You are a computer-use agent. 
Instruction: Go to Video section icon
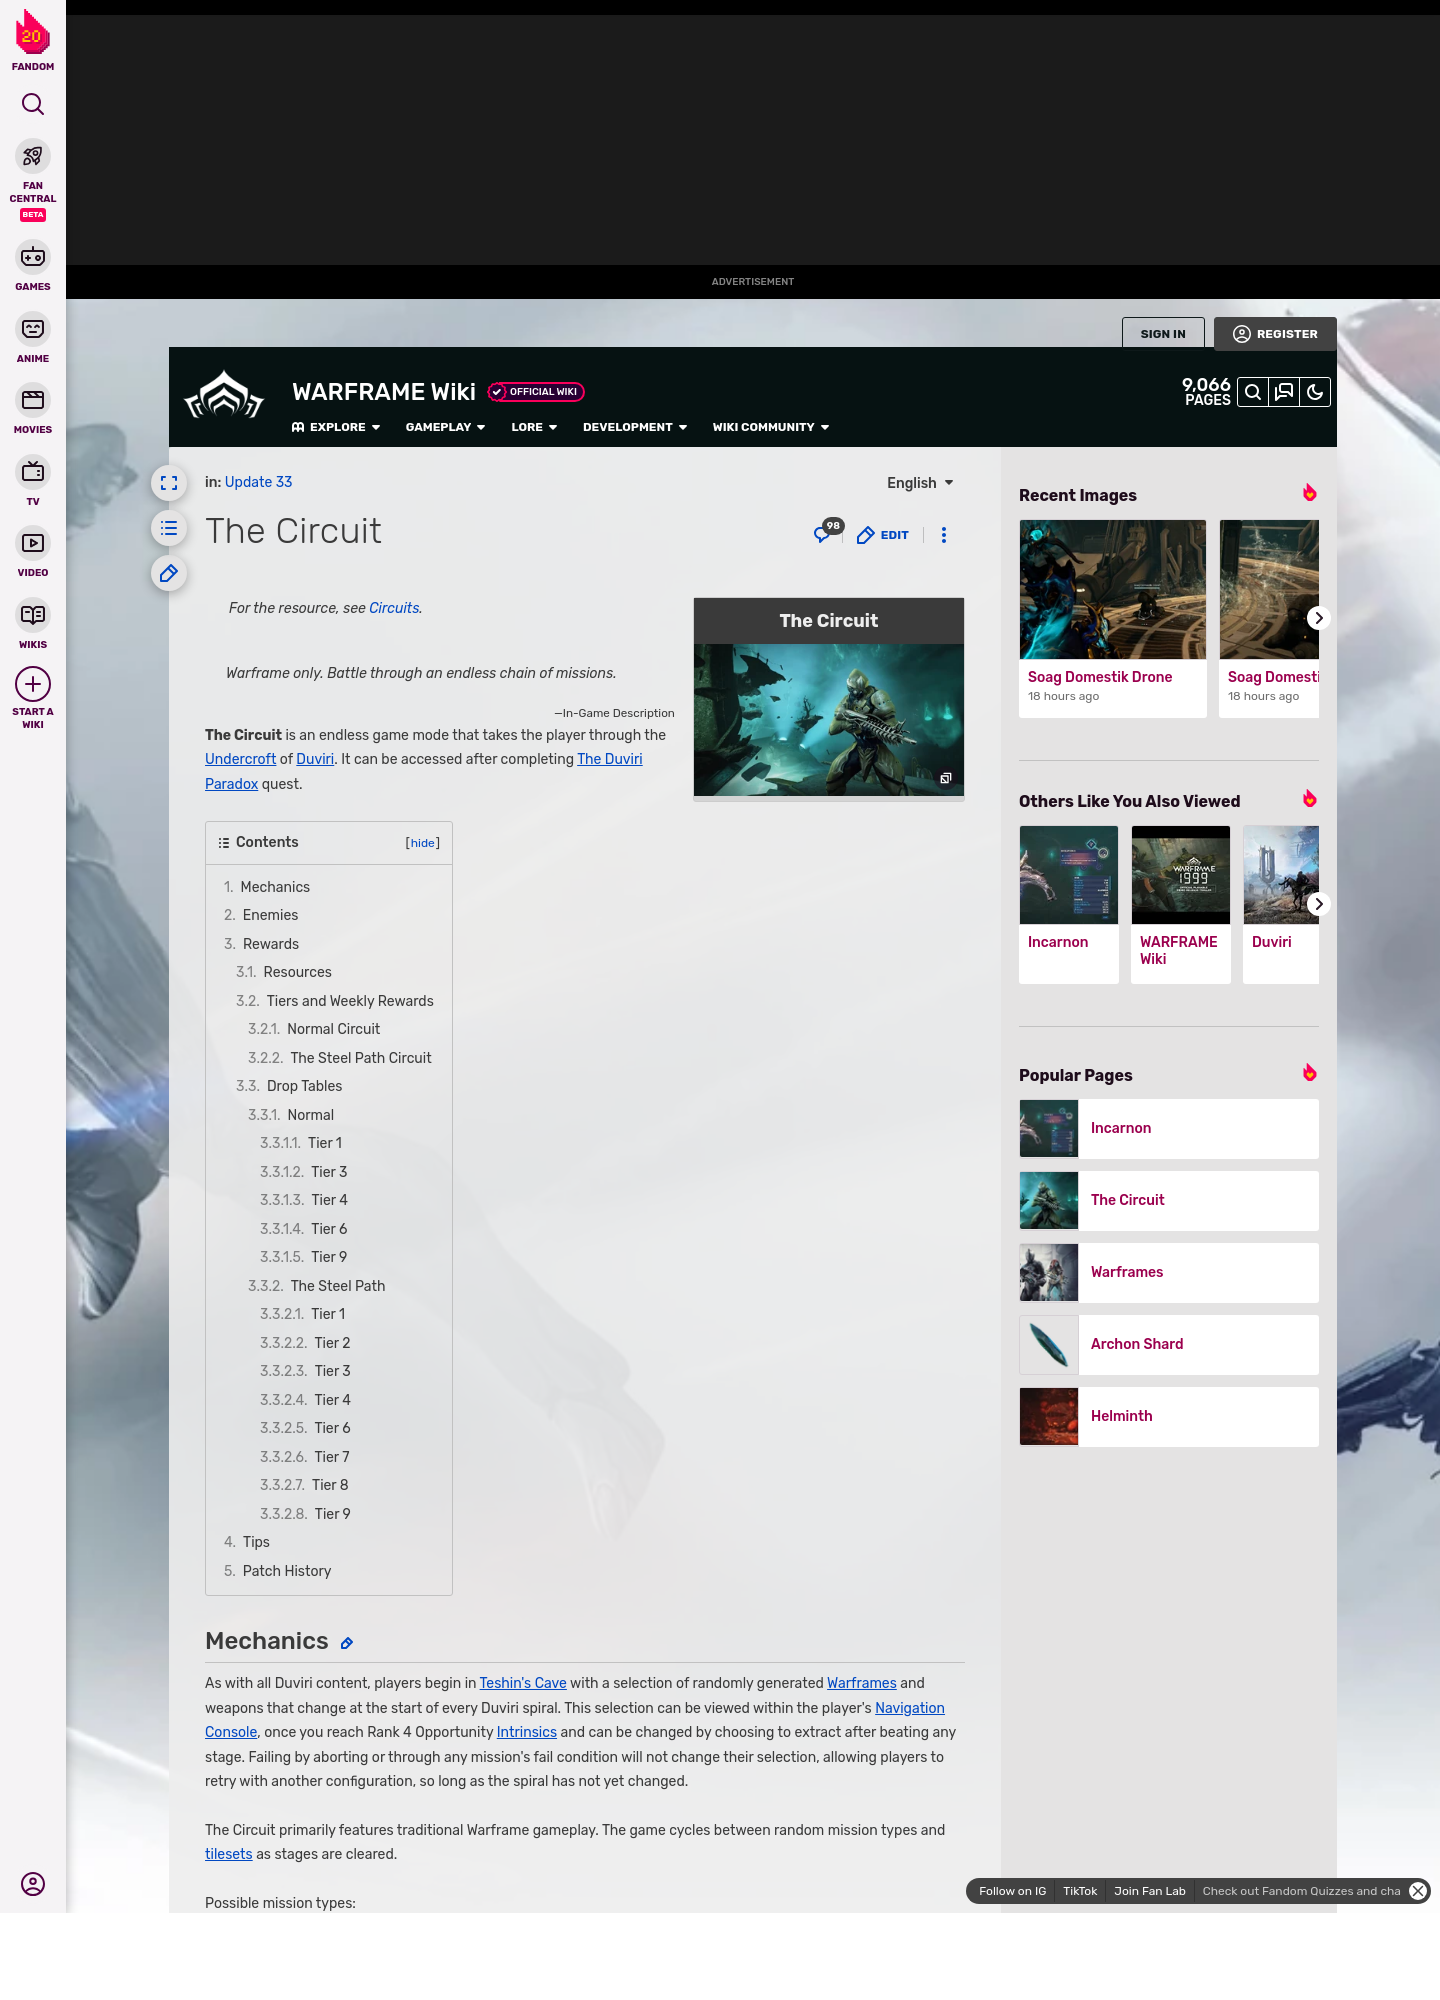pyautogui.click(x=33, y=543)
